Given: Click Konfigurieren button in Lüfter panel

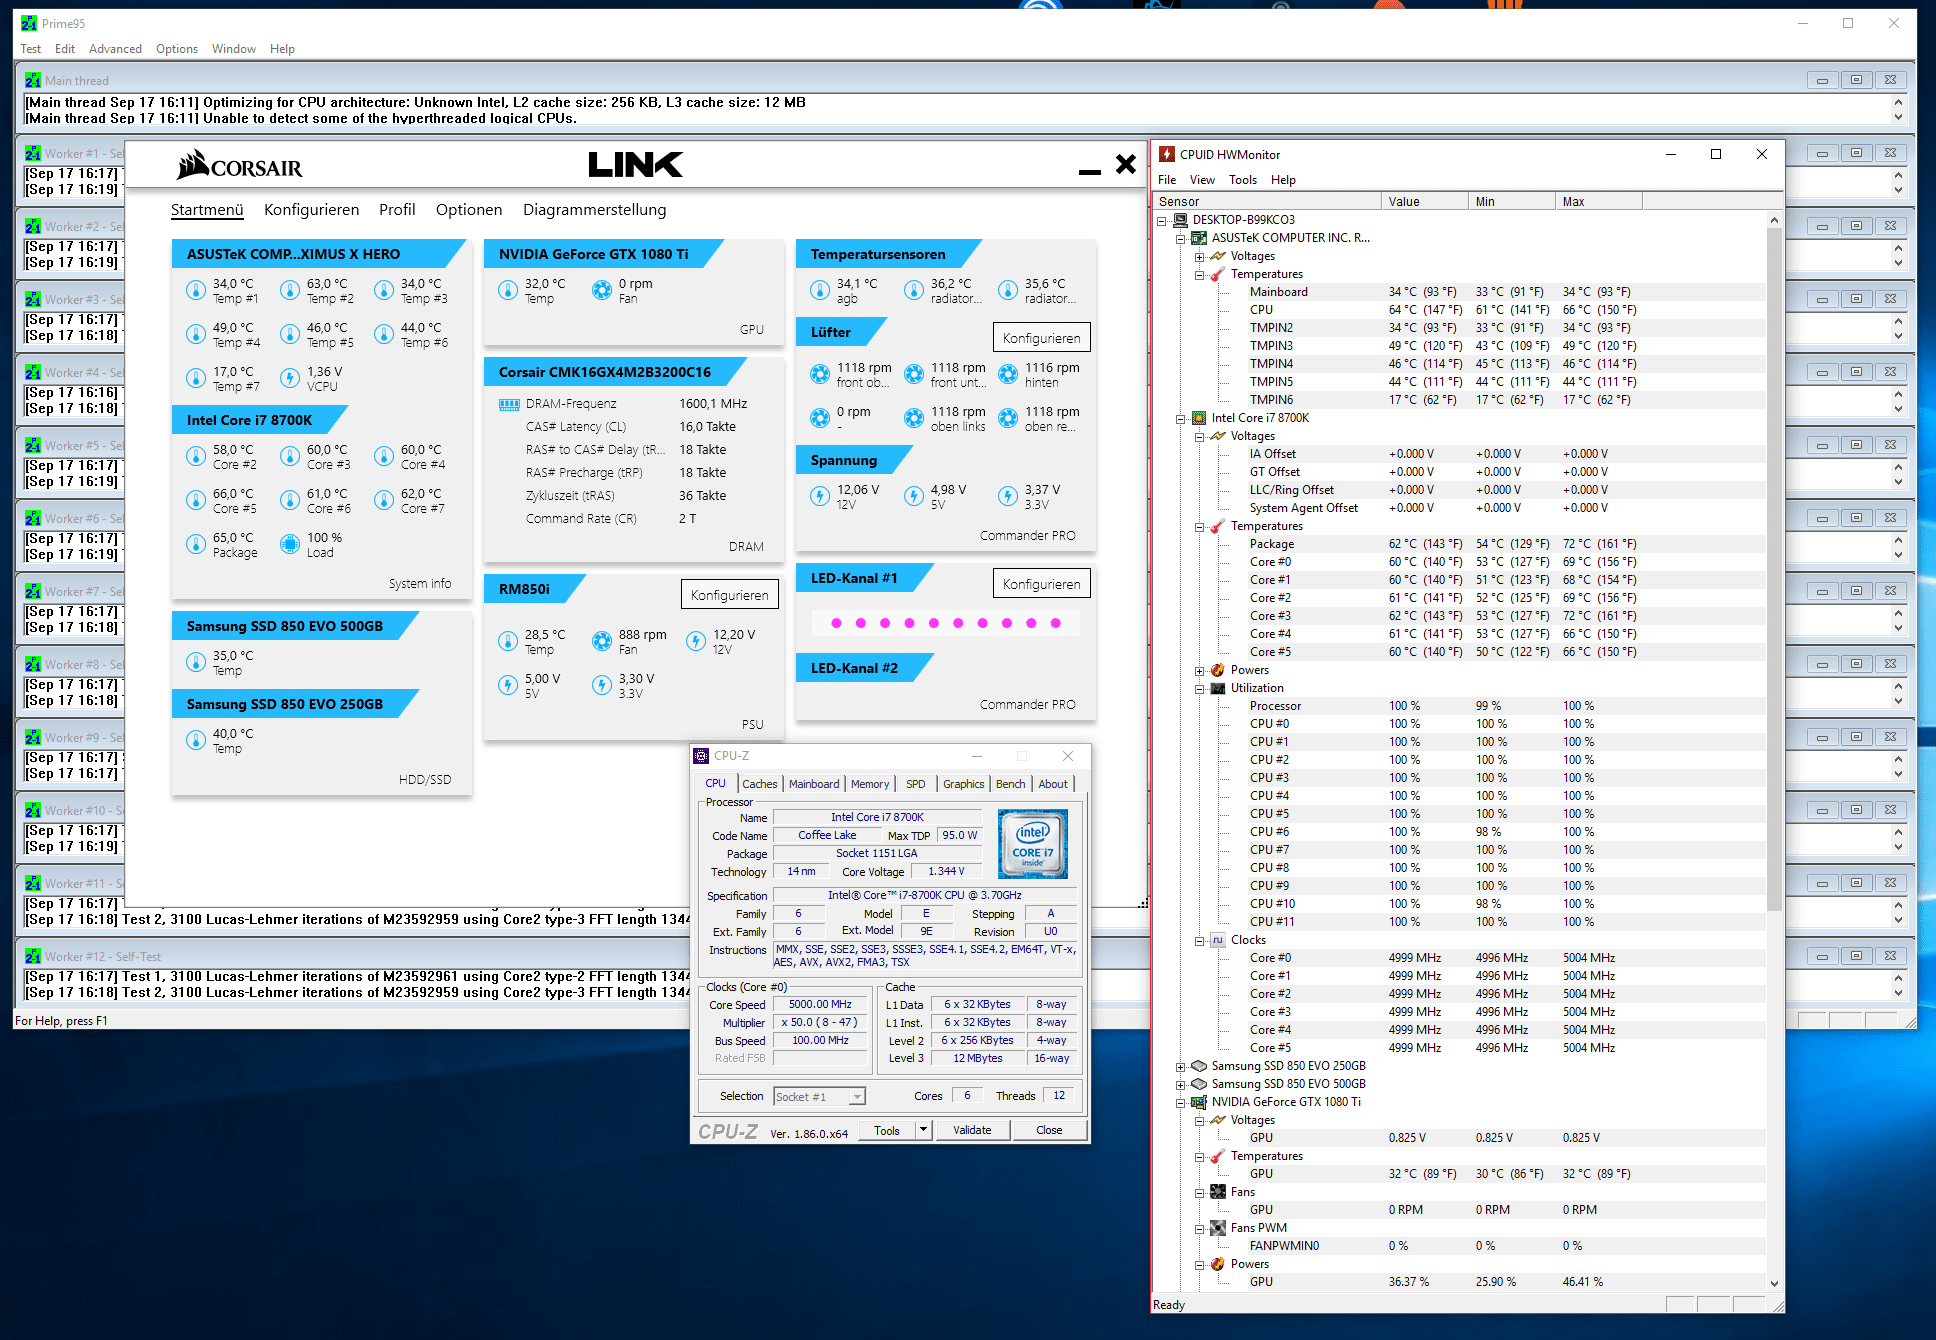Looking at the screenshot, I should pyautogui.click(x=1041, y=338).
